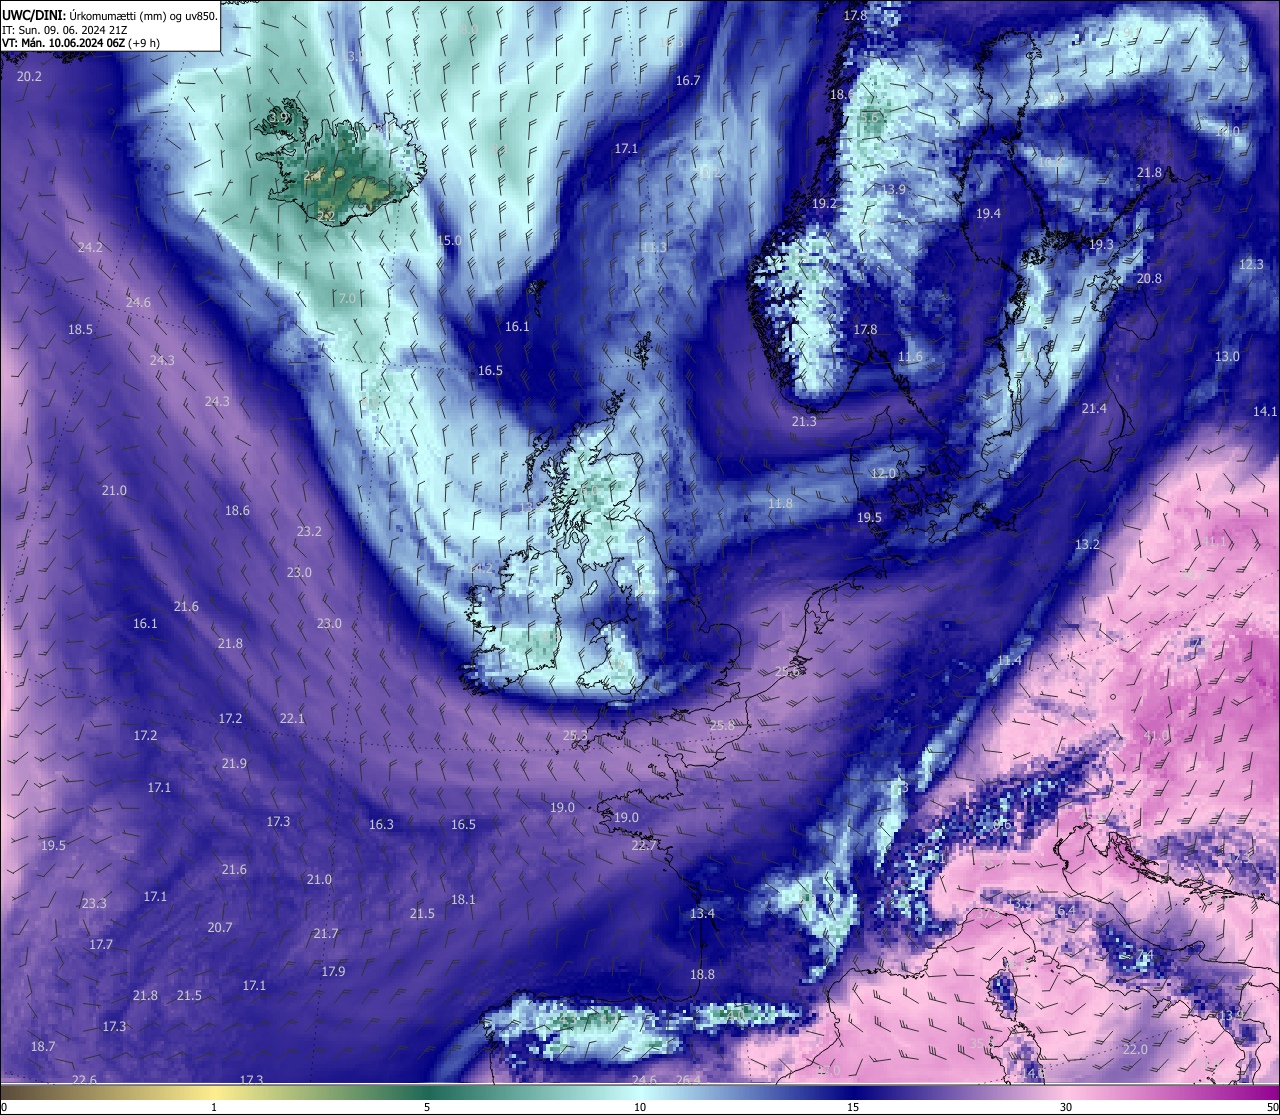
Task: Click the 22.0 value at bottom right
Action: (1135, 1049)
